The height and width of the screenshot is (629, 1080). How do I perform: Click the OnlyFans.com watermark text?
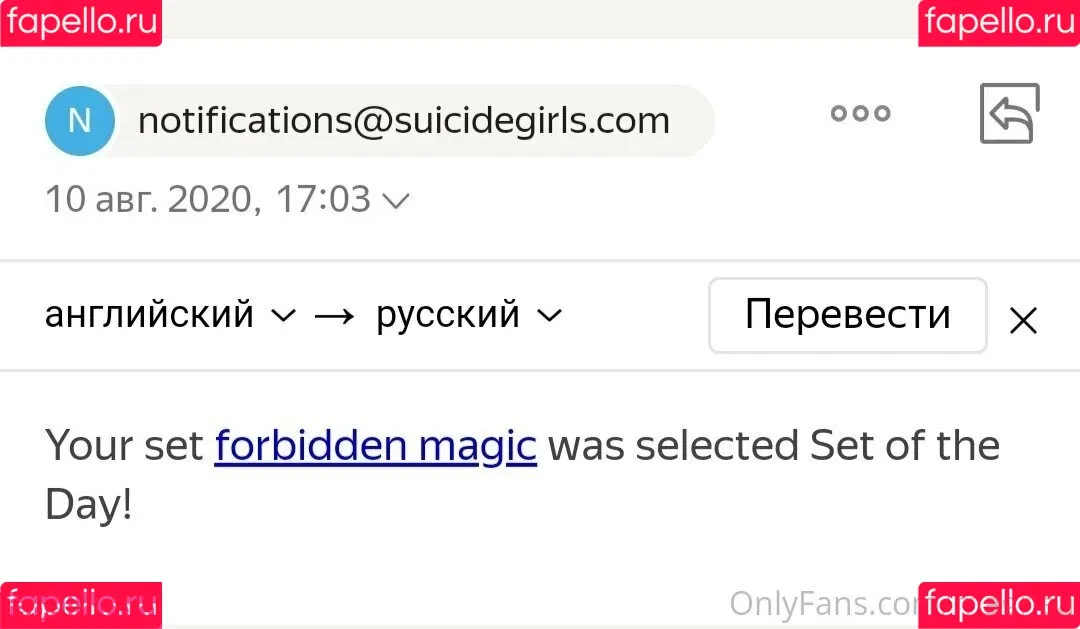pos(824,604)
